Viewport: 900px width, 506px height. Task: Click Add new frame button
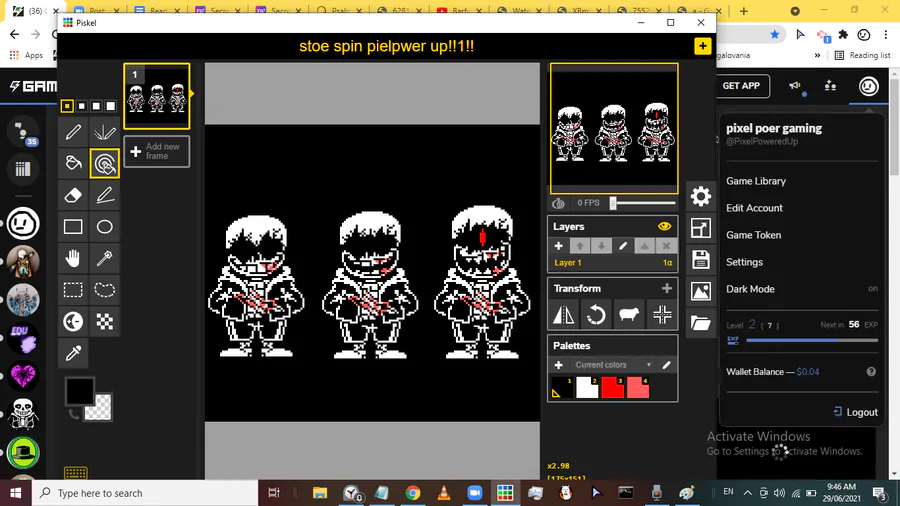pyautogui.click(x=157, y=151)
